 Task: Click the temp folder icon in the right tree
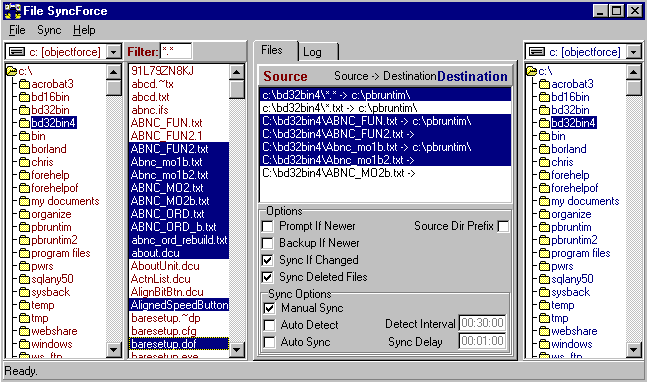(x=545, y=305)
